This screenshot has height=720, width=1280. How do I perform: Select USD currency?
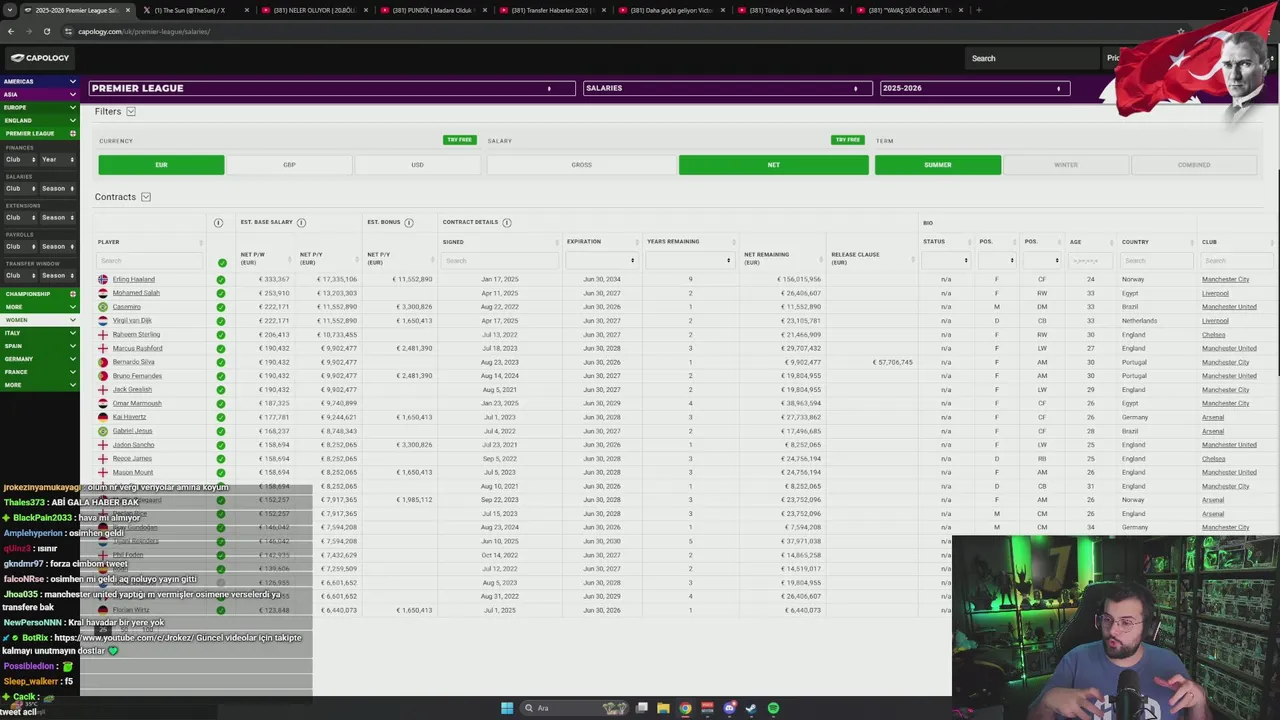(417, 165)
